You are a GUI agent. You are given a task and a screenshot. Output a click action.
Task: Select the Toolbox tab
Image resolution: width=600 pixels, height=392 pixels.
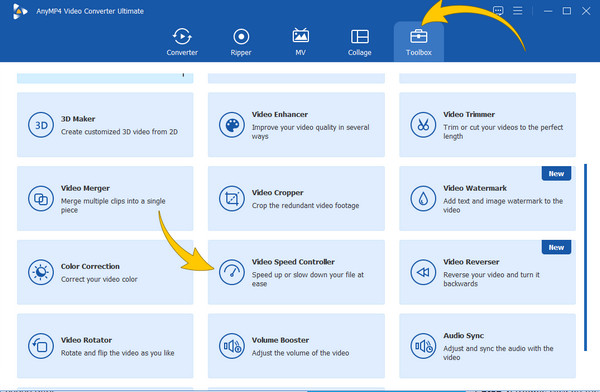click(x=419, y=42)
